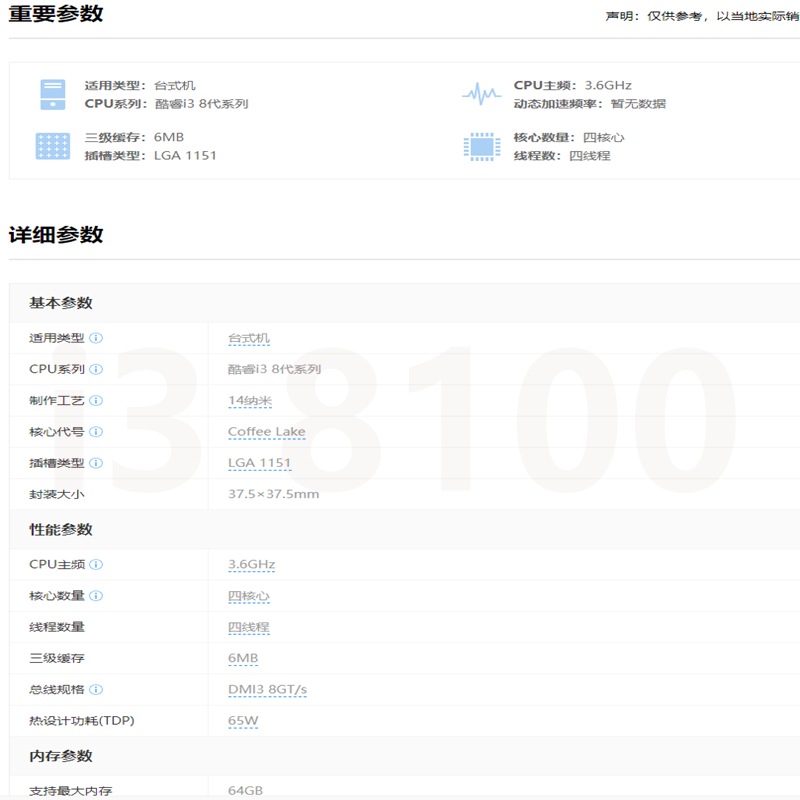Click the cache grid icon beside 三级缓存
Viewport: 800px width, 800px height.
[x=53, y=146]
